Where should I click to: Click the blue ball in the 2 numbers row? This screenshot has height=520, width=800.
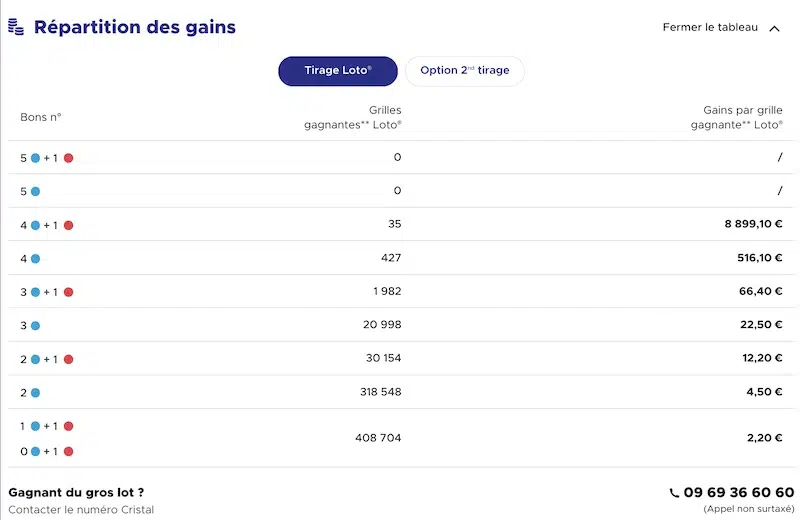(x=35, y=393)
